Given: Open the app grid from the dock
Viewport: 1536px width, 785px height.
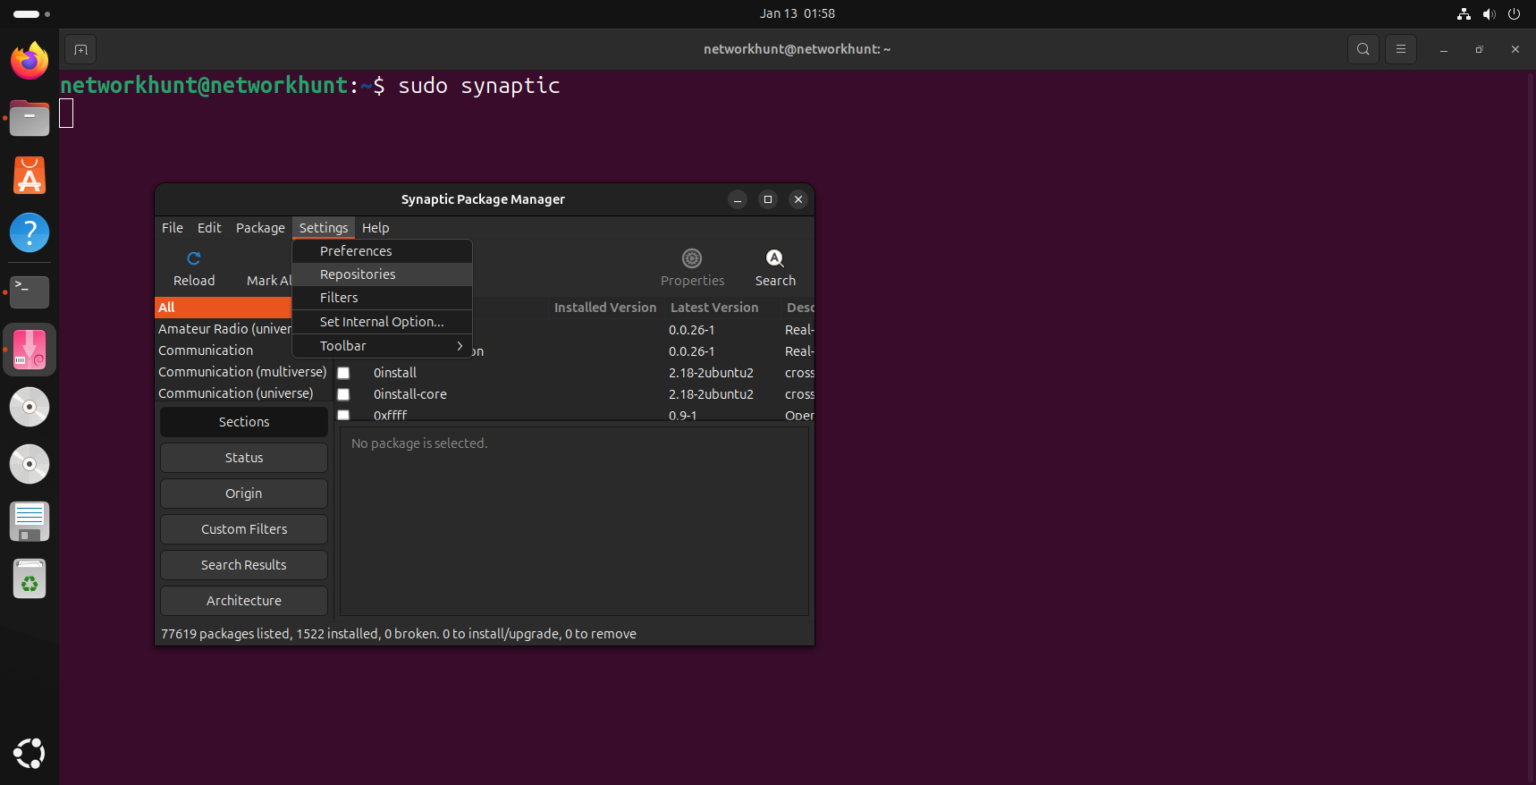Looking at the screenshot, I should tap(29, 753).
